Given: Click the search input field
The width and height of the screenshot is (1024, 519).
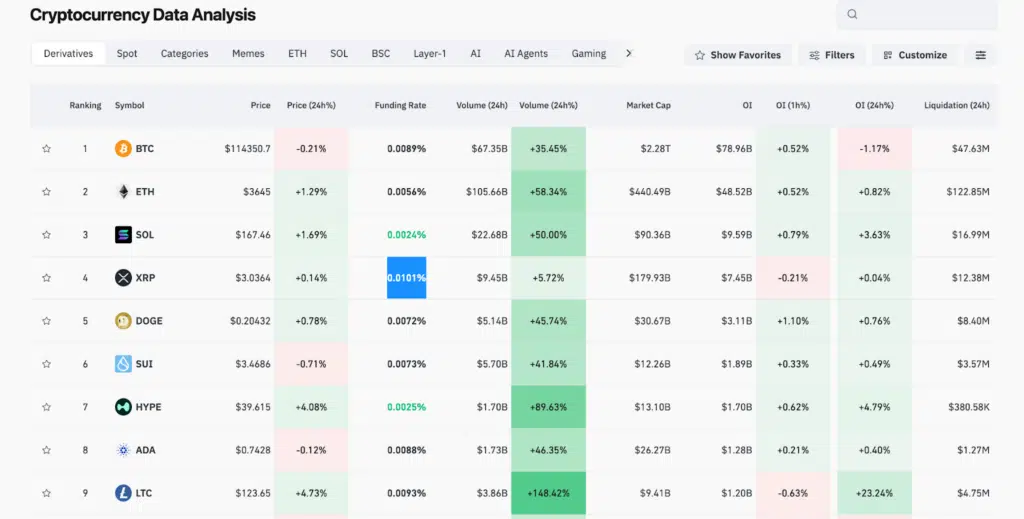Looking at the screenshot, I should click(925, 14).
